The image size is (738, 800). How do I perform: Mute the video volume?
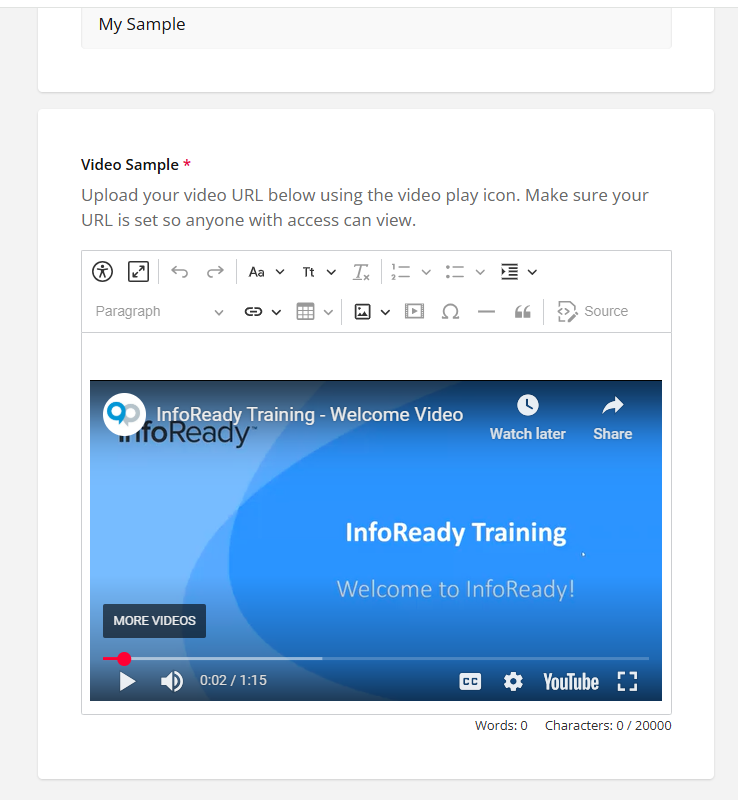pyautogui.click(x=172, y=681)
